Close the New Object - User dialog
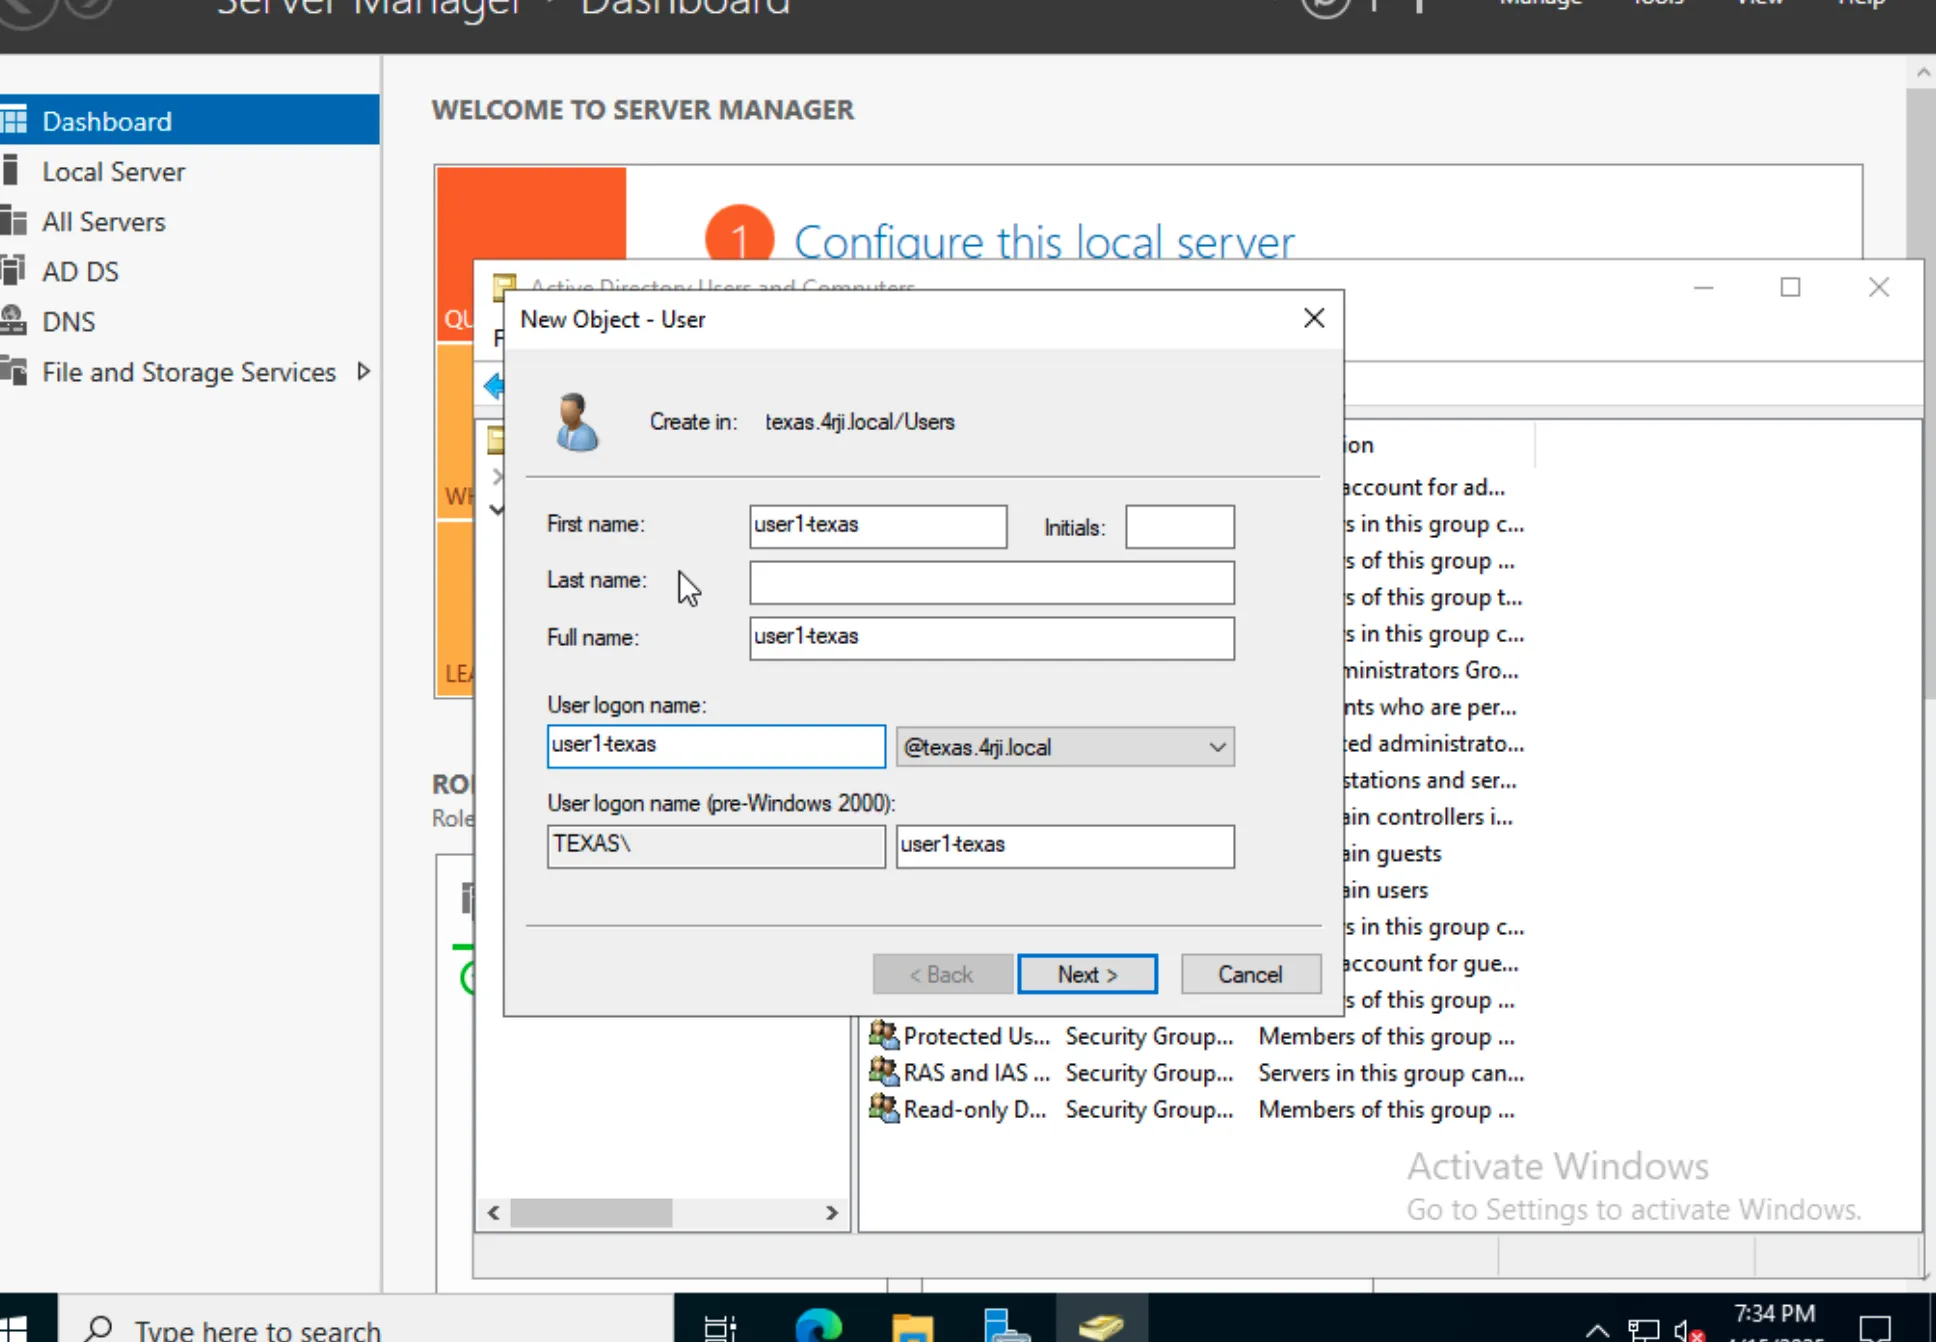 1314,318
